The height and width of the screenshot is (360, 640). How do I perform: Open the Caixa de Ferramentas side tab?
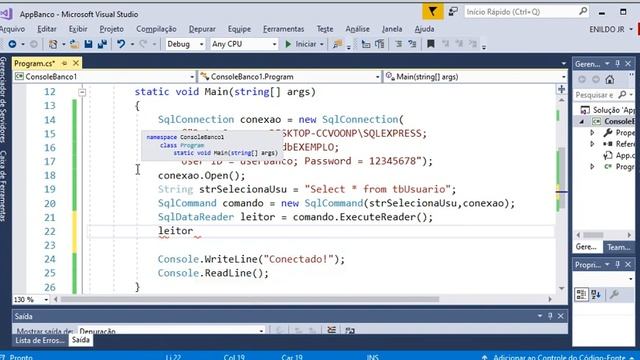pyautogui.click(x=3, y=186)
